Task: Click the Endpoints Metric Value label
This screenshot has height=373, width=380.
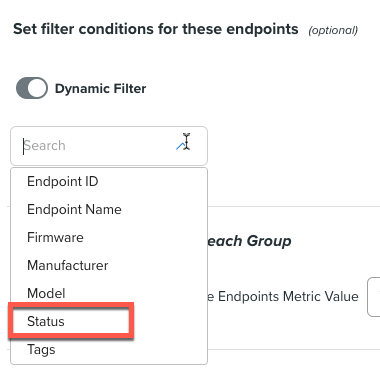Action: click(x=282, y=296)
